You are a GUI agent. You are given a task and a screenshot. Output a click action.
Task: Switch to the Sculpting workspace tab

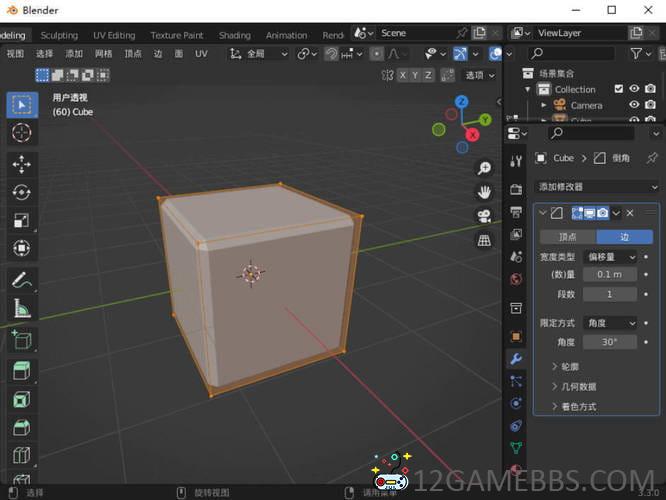pyautogui.click(x=59, y=35)
